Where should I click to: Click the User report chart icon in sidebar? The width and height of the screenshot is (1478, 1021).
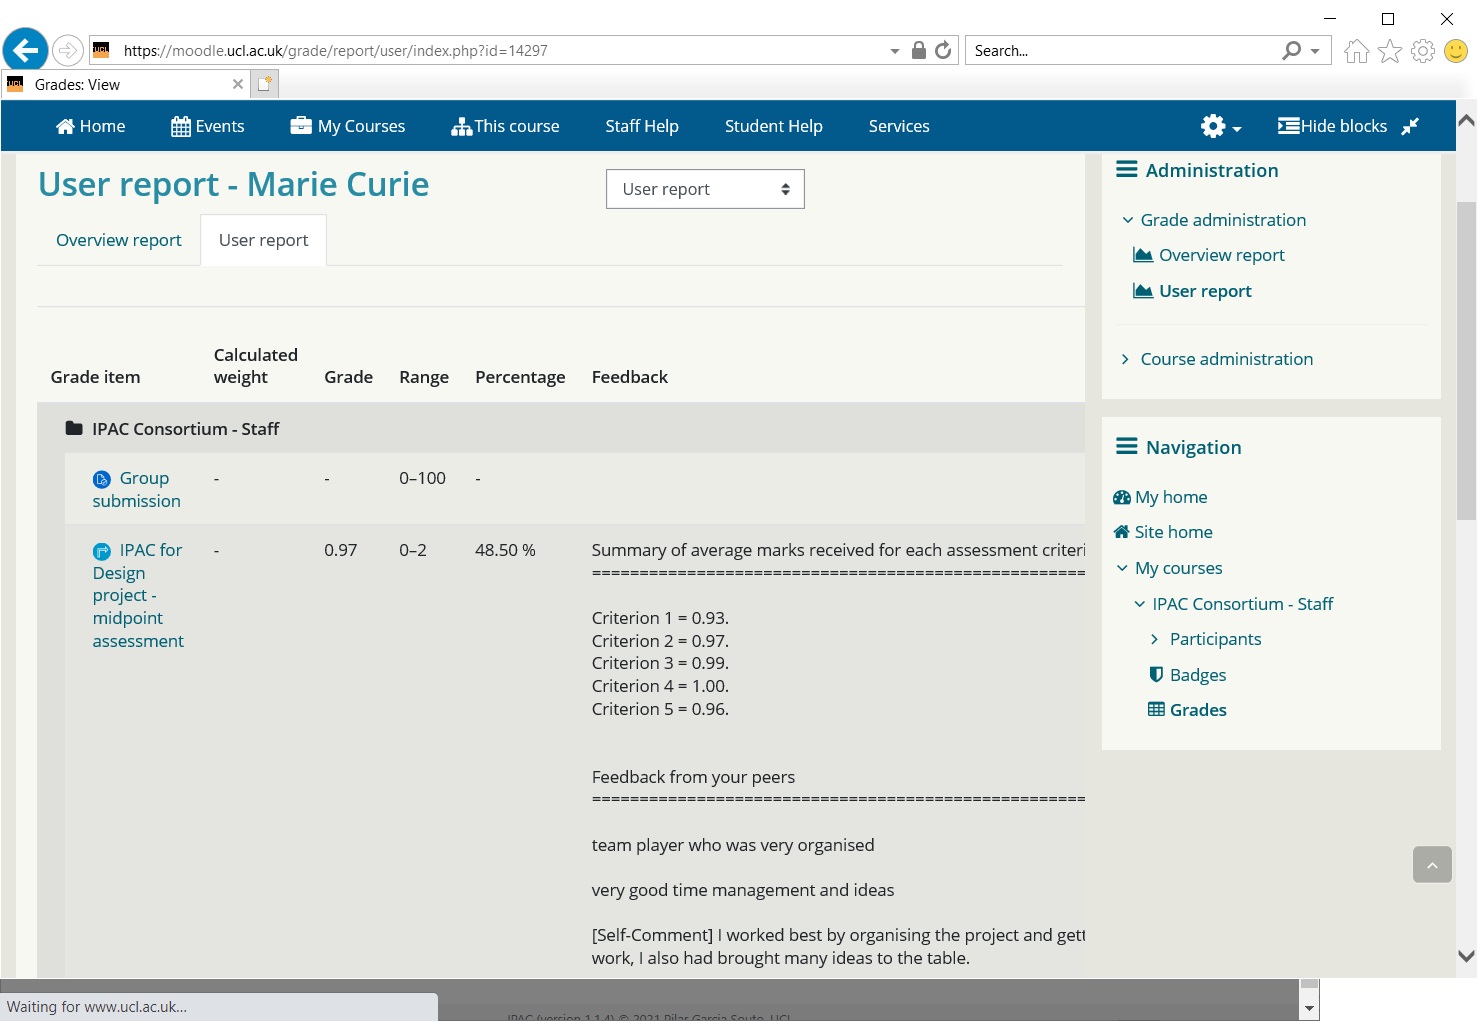tap(1143, 291)
